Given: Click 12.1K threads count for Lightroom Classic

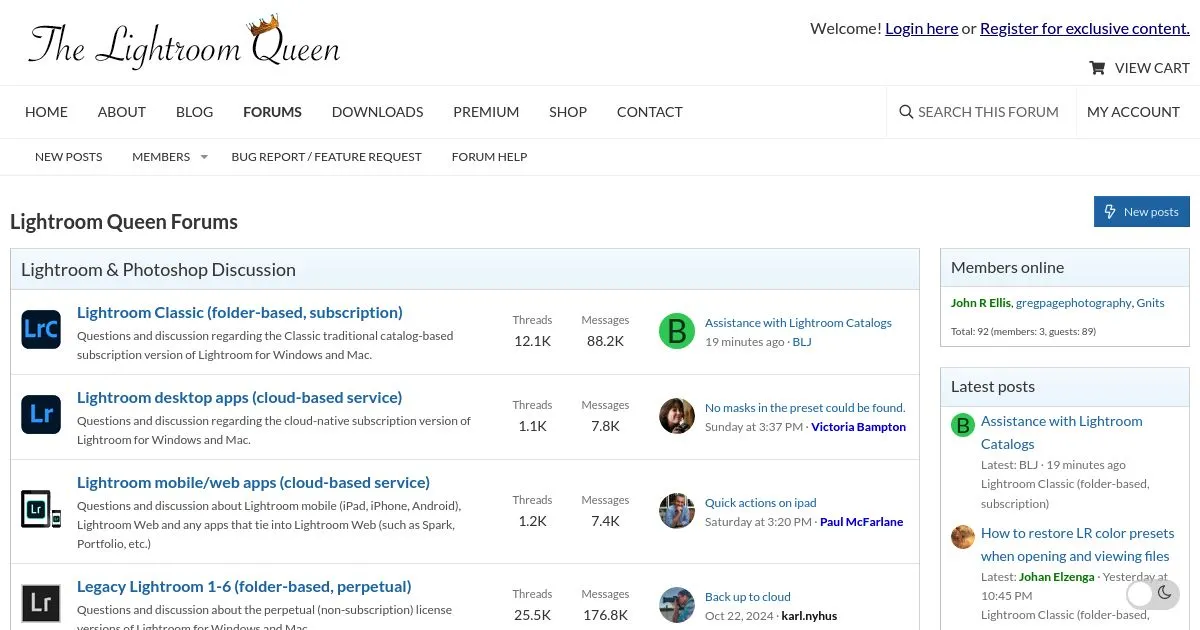Looking at the screenshot, I should 532,341.
